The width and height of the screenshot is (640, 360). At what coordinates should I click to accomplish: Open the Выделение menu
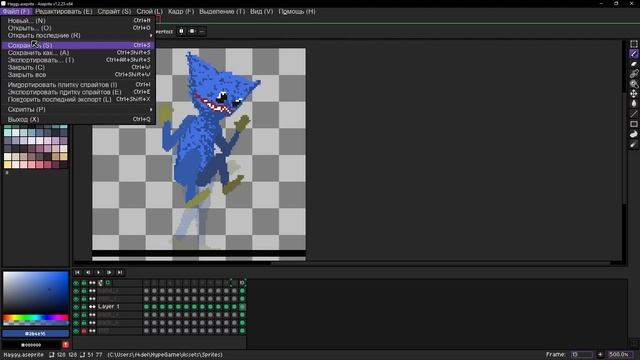(x=222, y=11)
